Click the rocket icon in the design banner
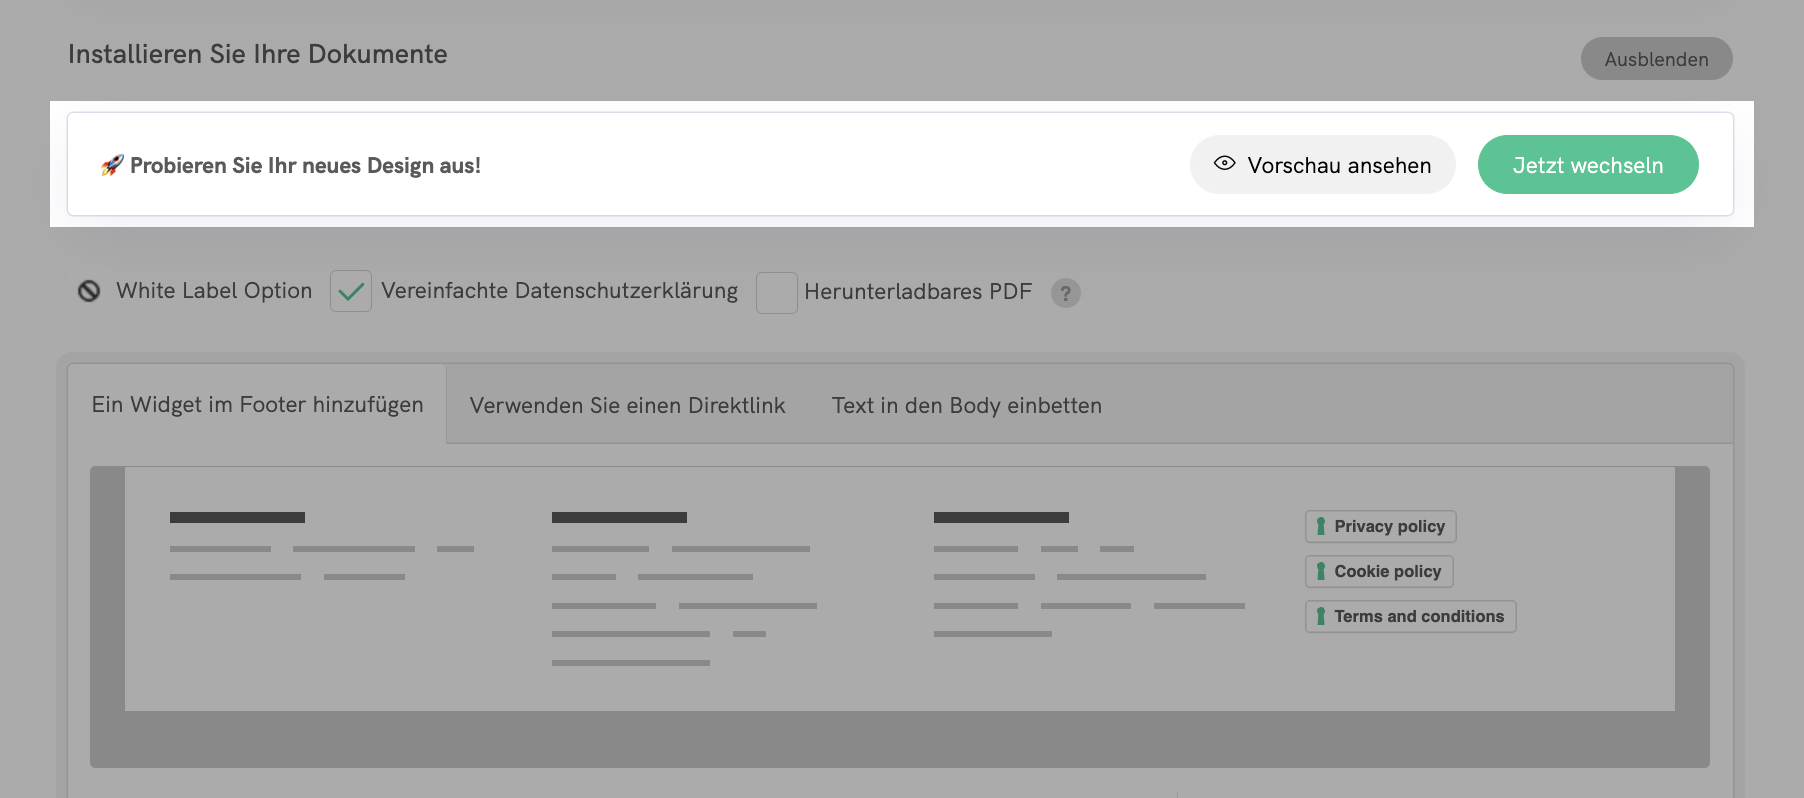This screenshot has height=798, width=1804. coord(112,165)
